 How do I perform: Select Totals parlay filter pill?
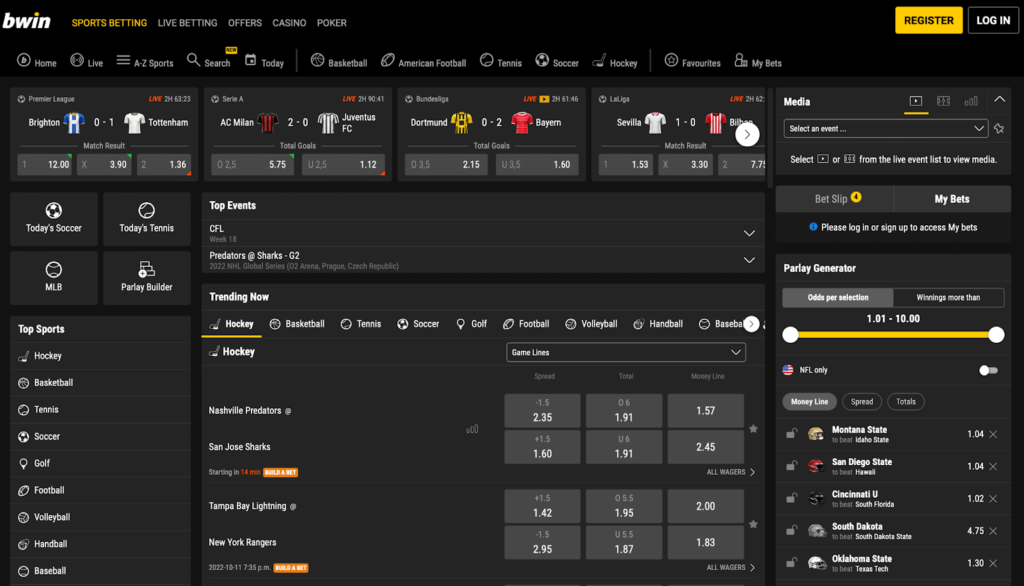905,402
